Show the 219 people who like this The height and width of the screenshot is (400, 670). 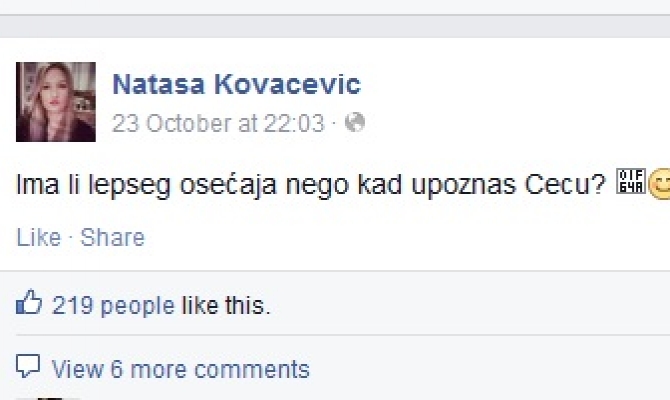pyautogui.click(x=113, y=306)
